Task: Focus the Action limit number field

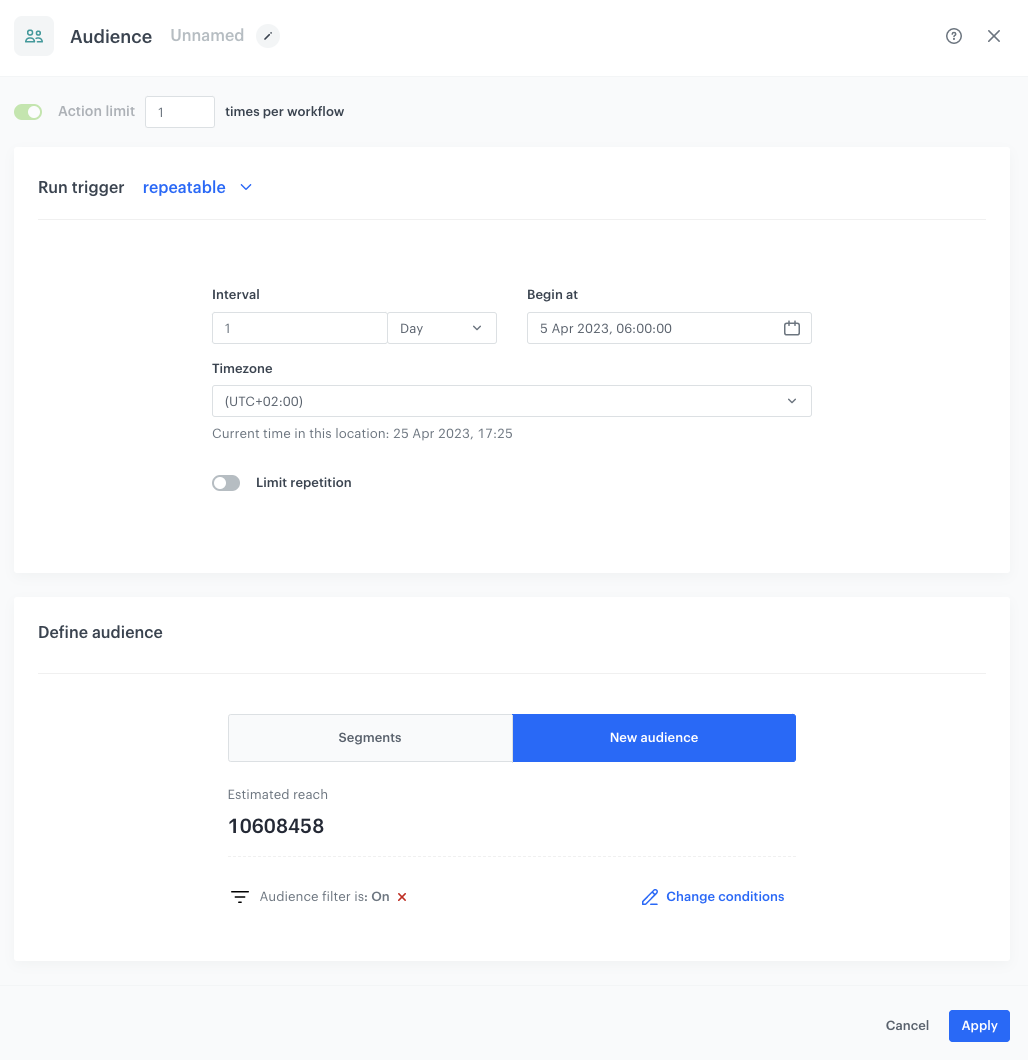Action: 180,112
